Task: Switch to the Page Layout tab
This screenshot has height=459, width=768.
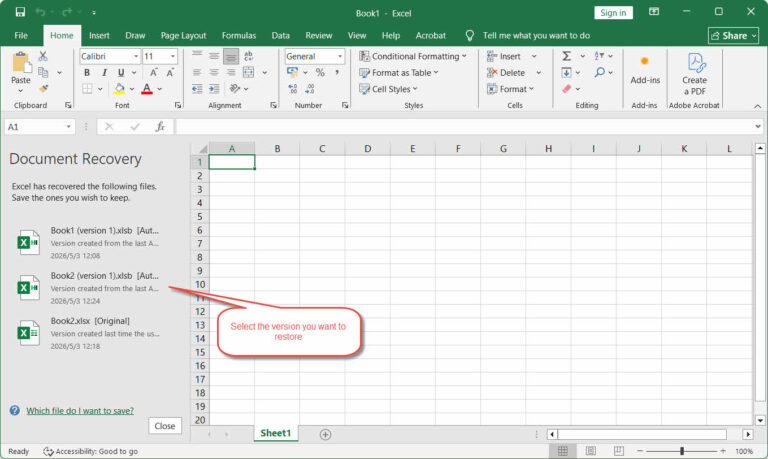Action: (x=183, y=35)
